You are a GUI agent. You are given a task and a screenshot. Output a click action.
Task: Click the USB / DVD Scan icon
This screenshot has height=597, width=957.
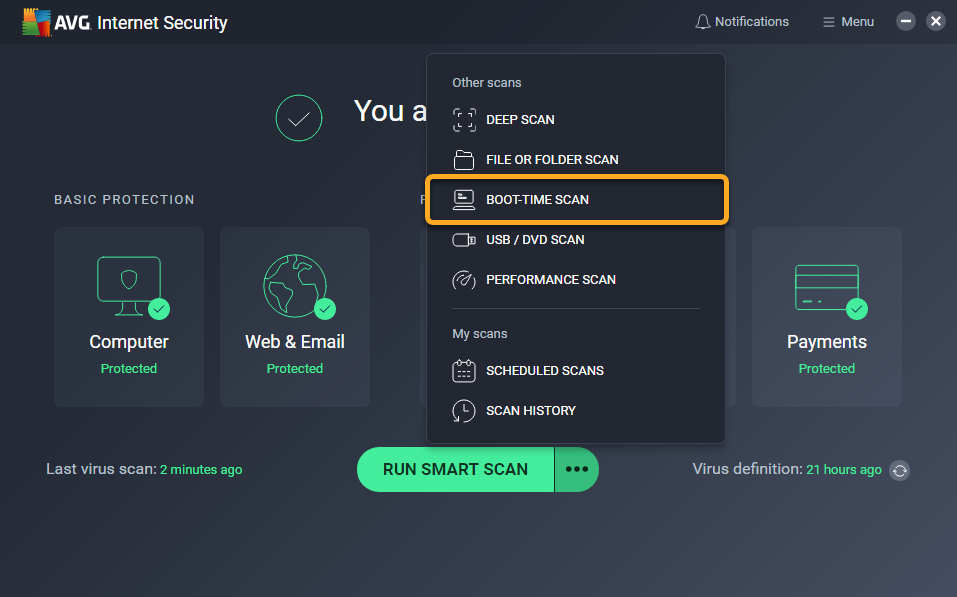click(463, 239)
